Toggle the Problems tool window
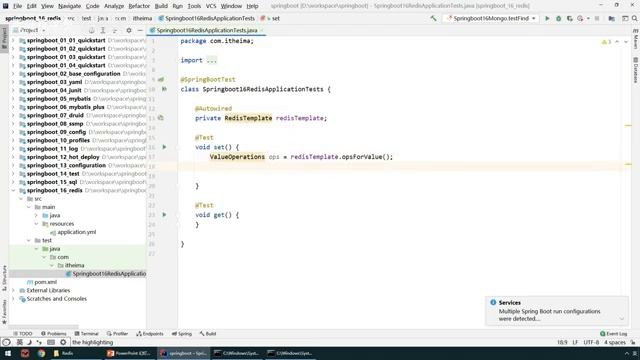 click(x=53, y=334)
